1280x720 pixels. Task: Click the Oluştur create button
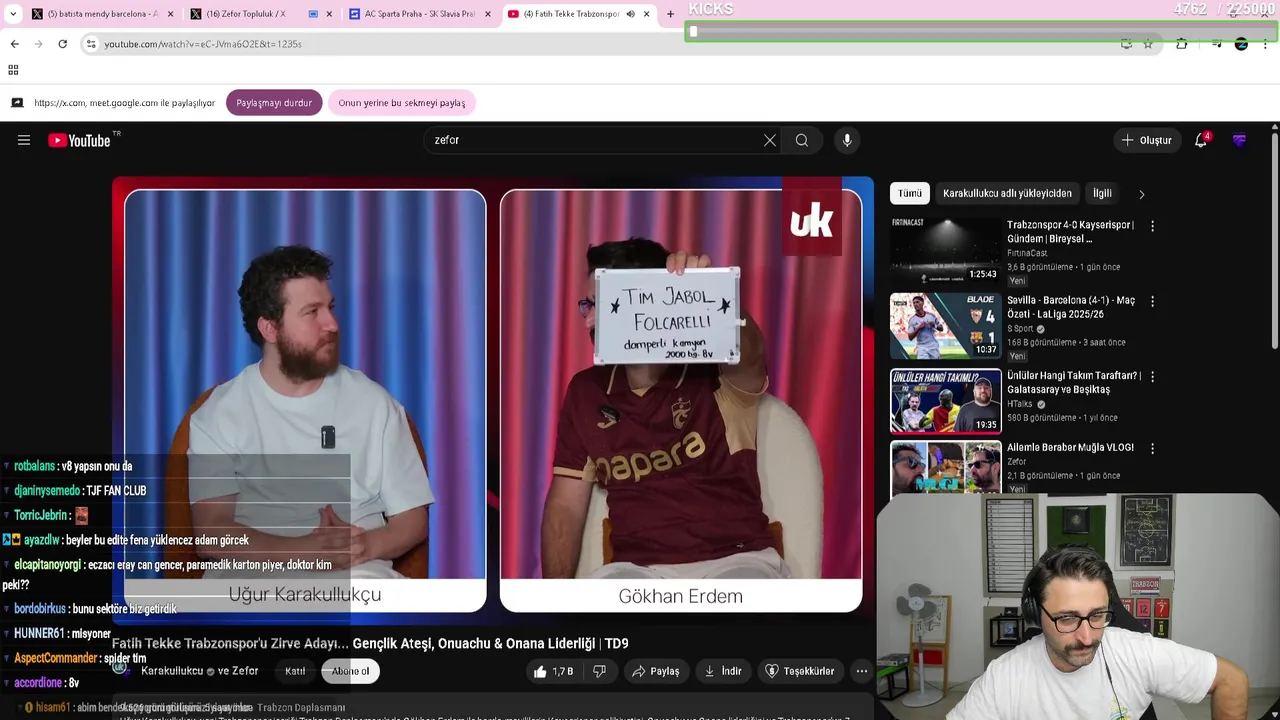pos(1146,140)
